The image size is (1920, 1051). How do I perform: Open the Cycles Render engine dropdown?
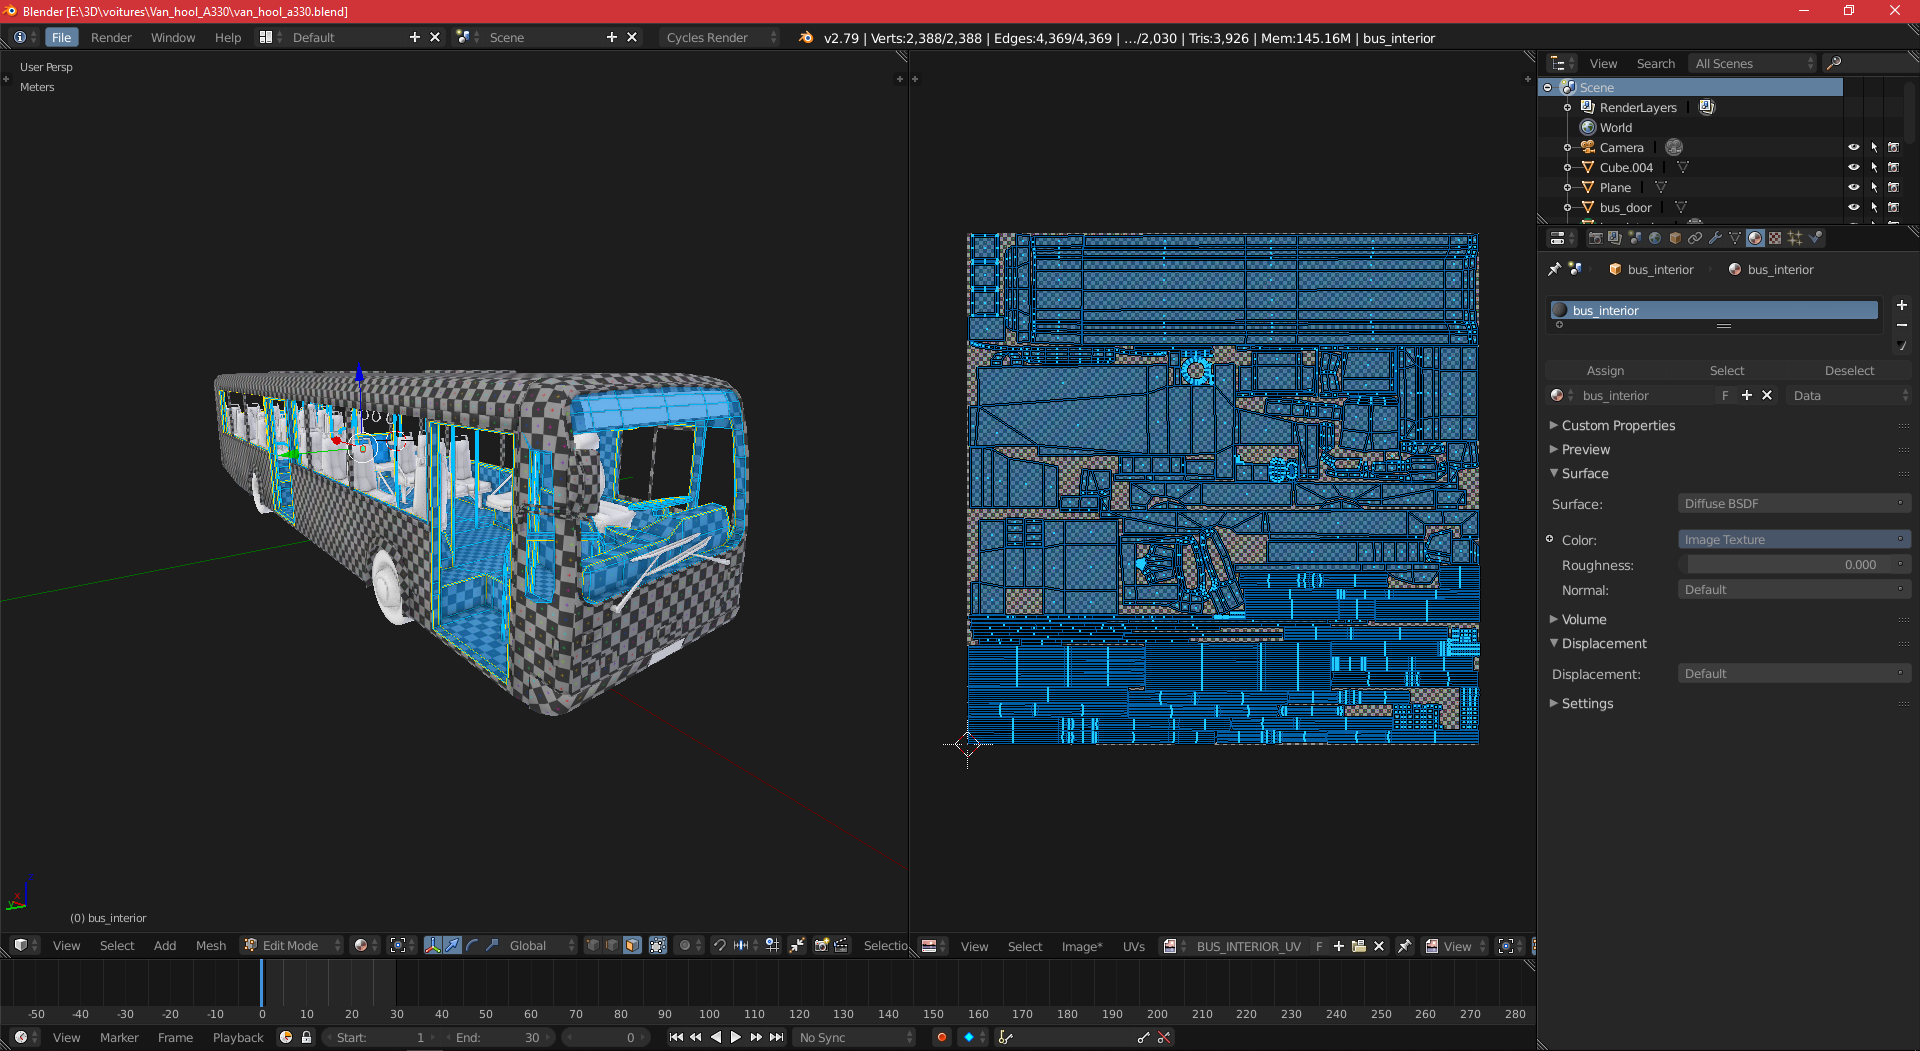(718, 38)
